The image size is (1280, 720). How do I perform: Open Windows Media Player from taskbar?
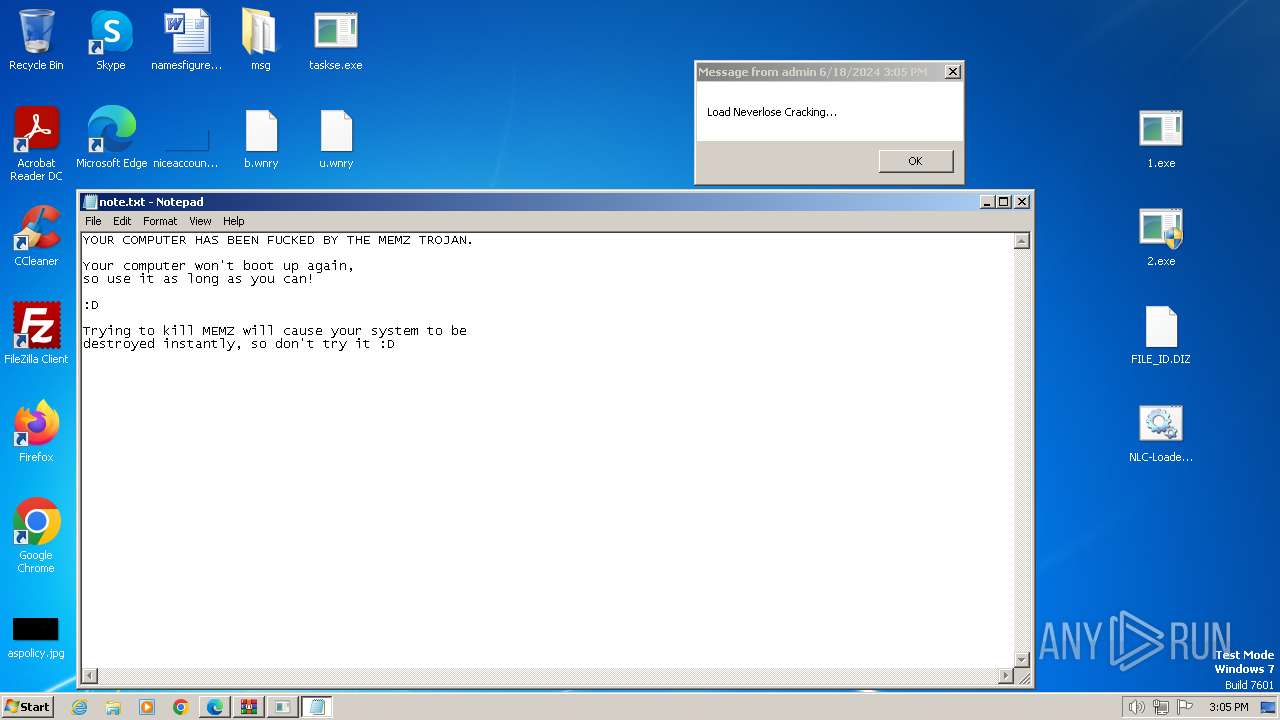tap(147, 707)
